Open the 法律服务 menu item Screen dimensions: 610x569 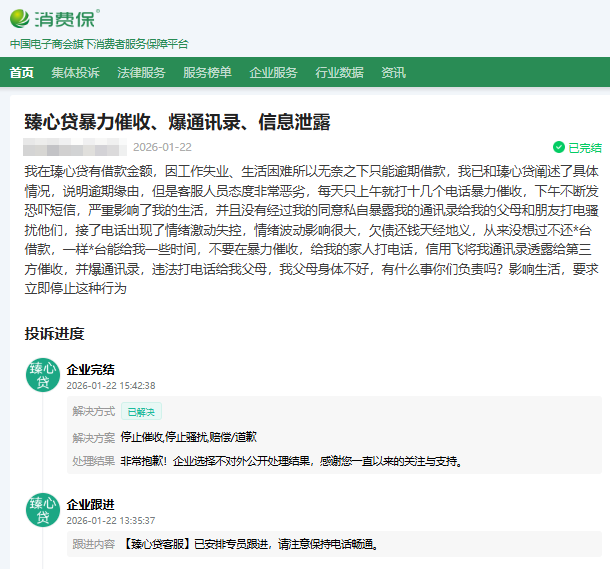pos(141,73)
